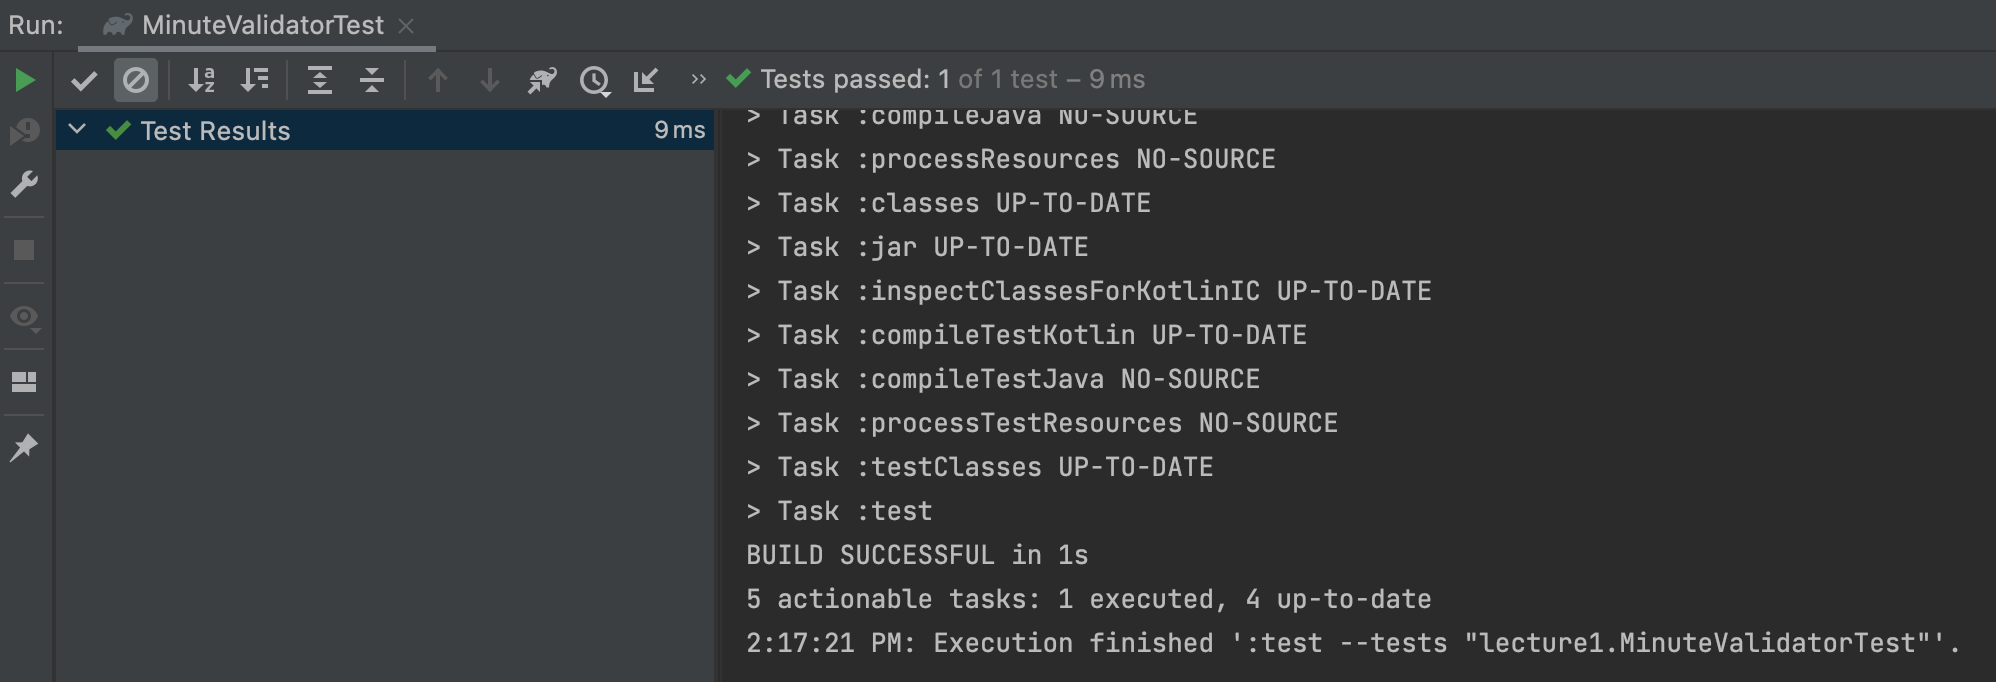Show more toolbar actions chevron

[699, 79]
